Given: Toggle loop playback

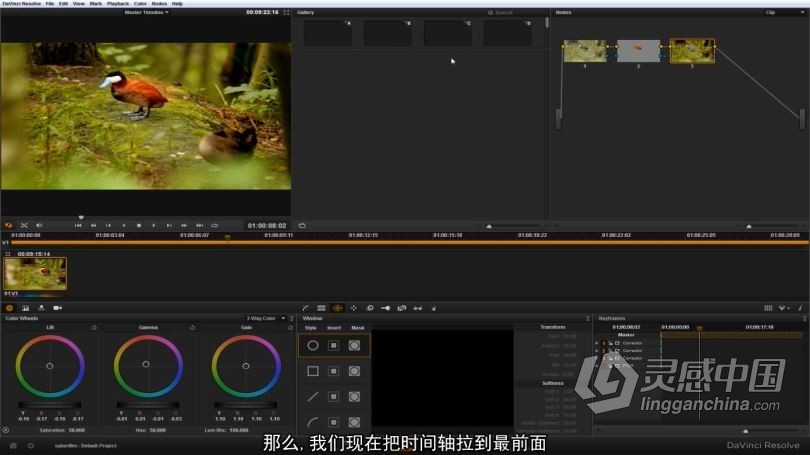Looking at the screenshot, I should click(215, 226).
